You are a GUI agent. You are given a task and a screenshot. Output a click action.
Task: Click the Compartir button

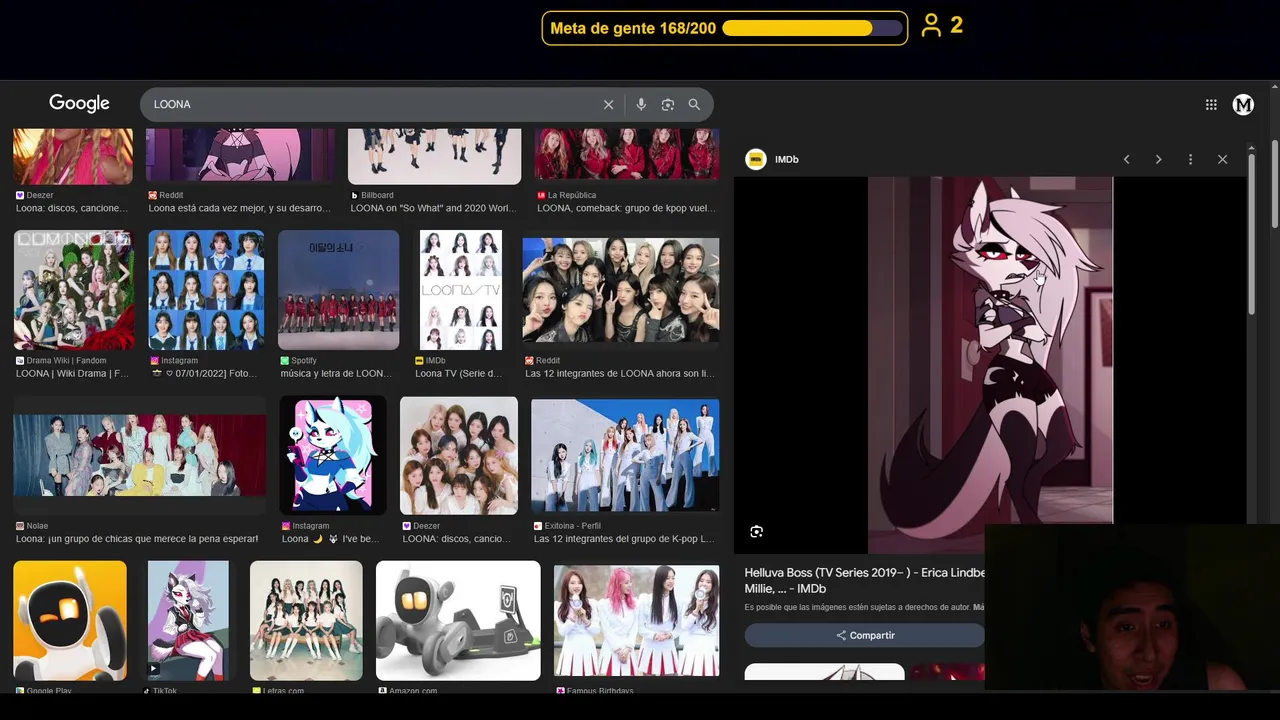(865, 635)
